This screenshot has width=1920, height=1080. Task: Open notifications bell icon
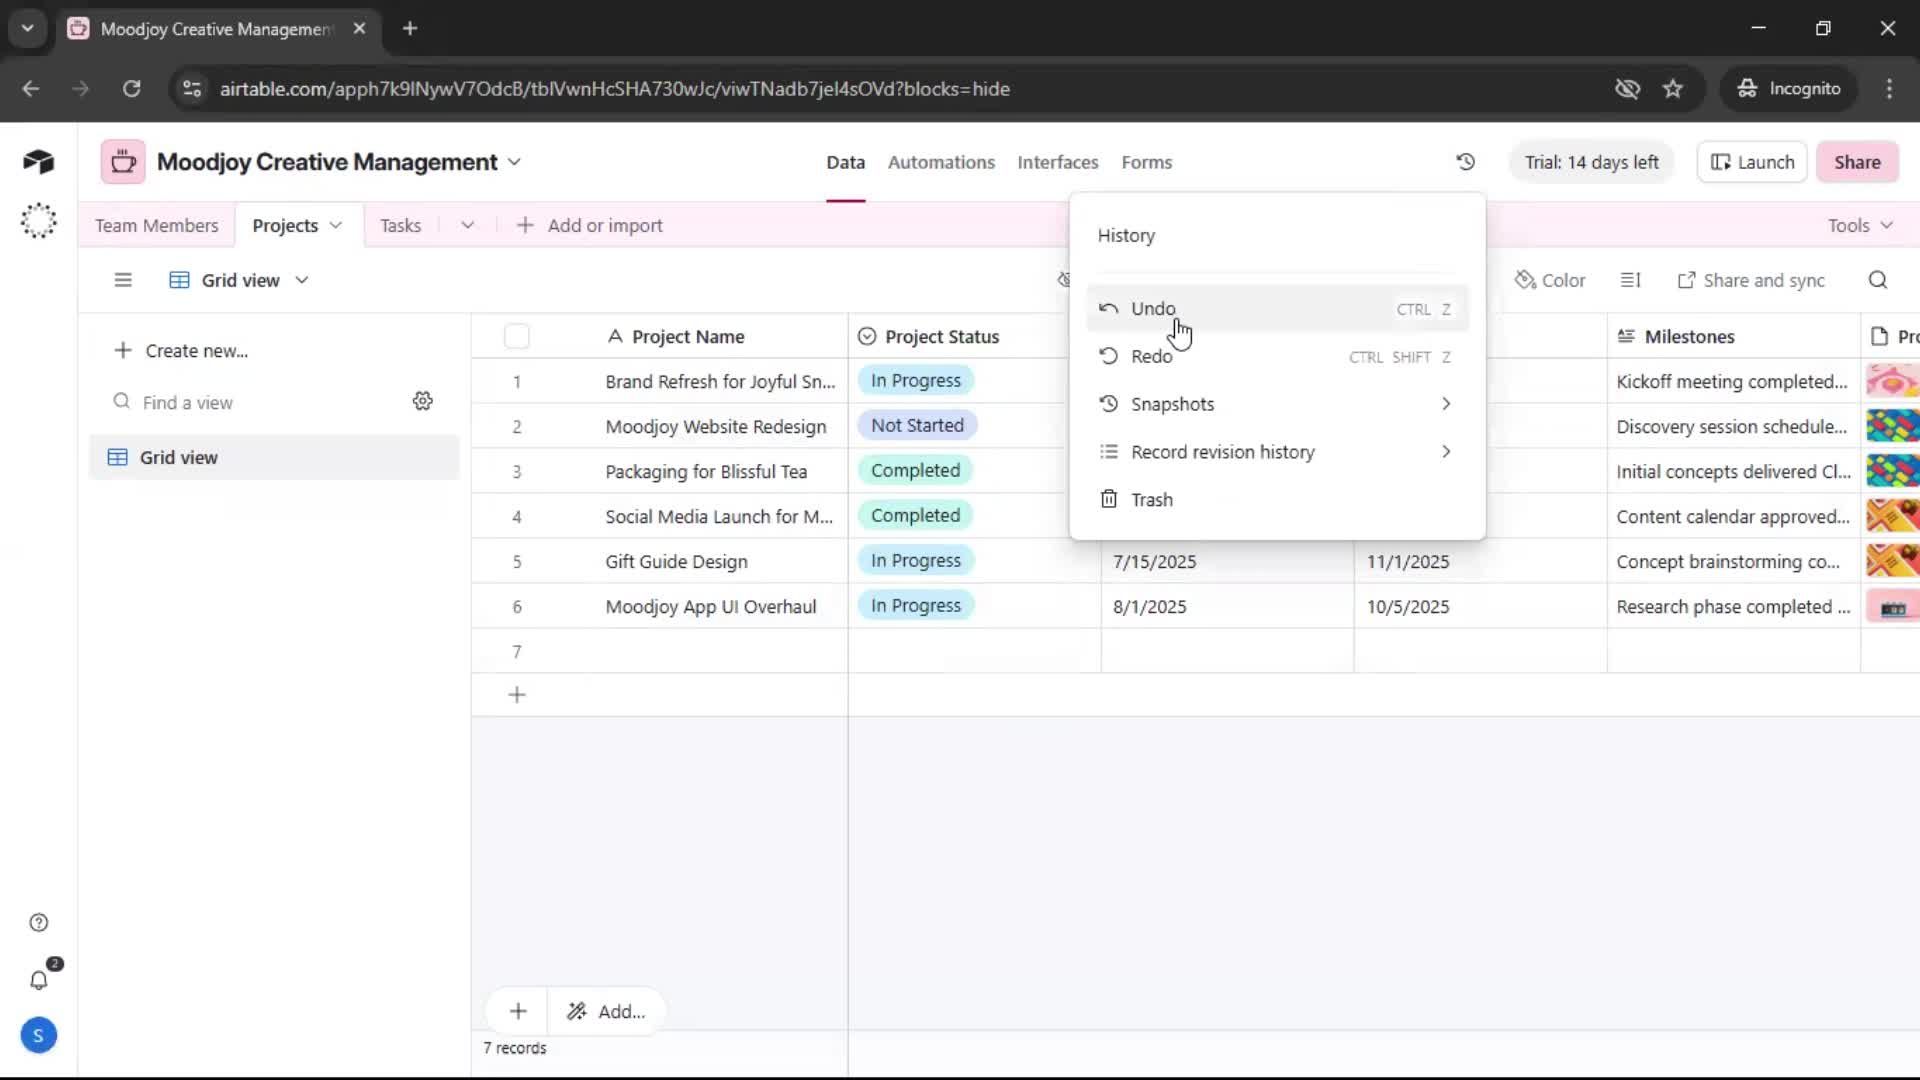[38, 980]
